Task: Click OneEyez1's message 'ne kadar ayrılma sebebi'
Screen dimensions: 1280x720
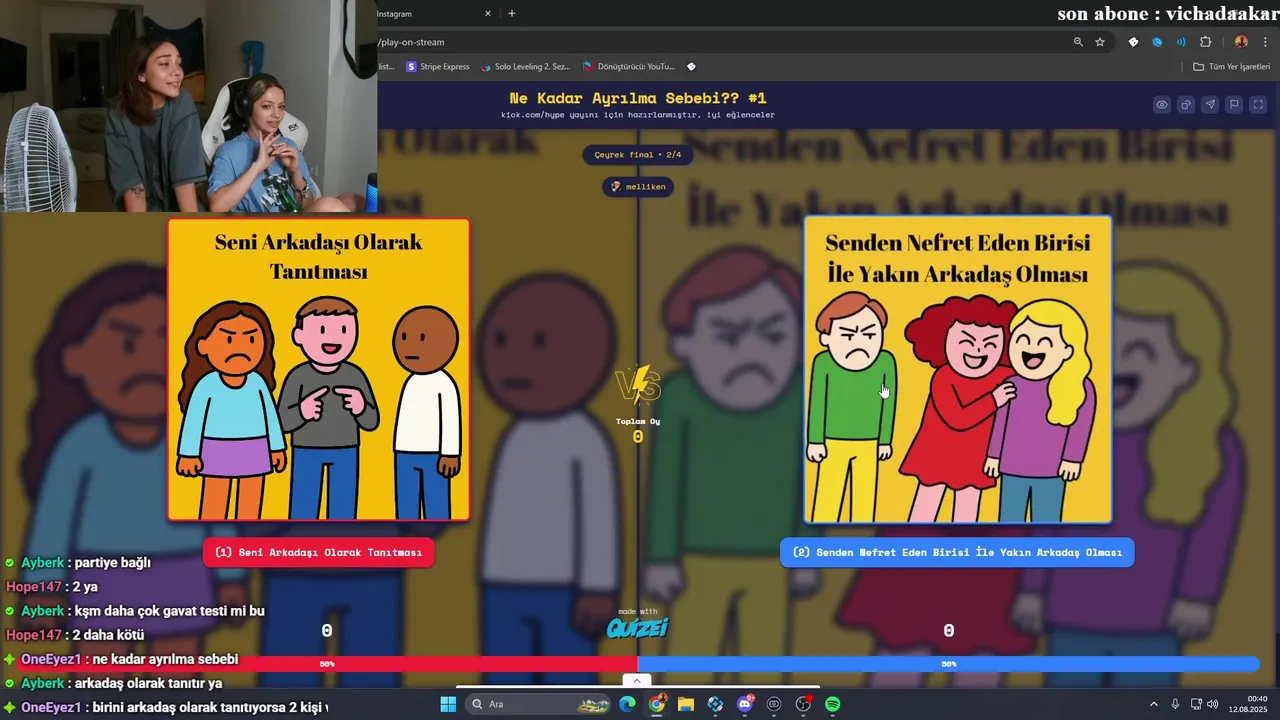Action: click(x=165, y=659)
